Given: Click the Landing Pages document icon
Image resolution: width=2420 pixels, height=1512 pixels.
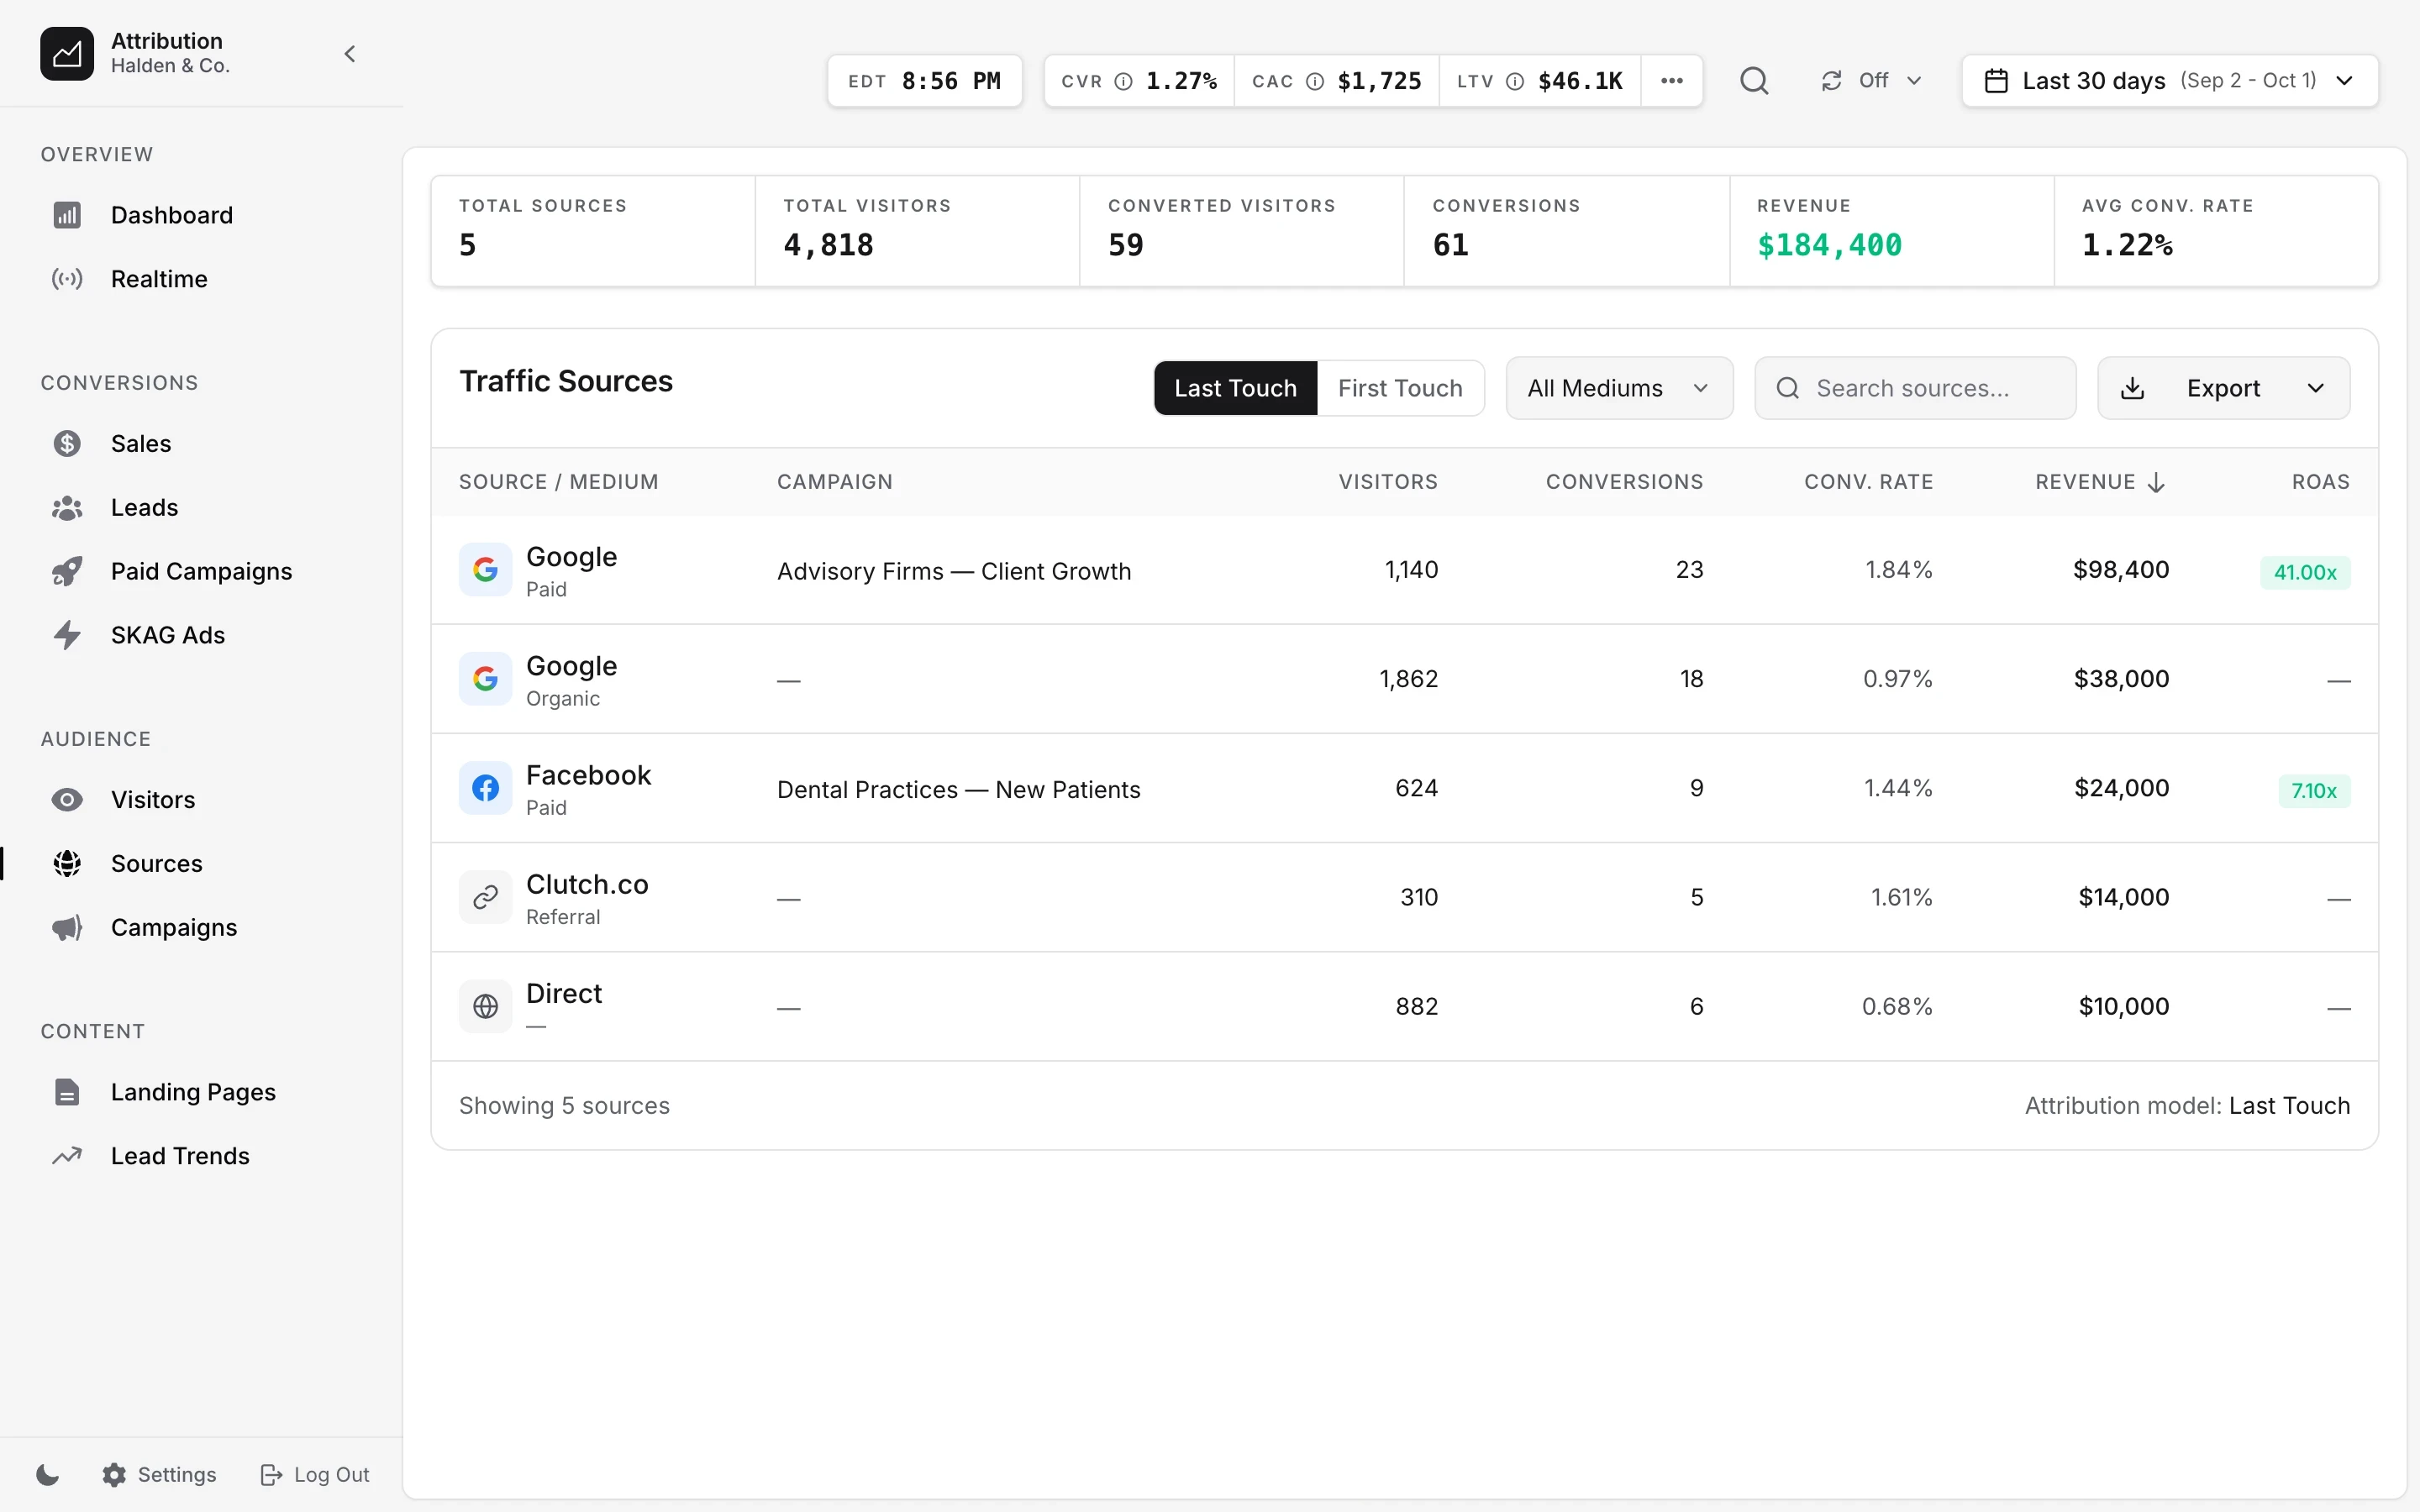Looking at the screenshot, I should click(x=67, y=1092).
